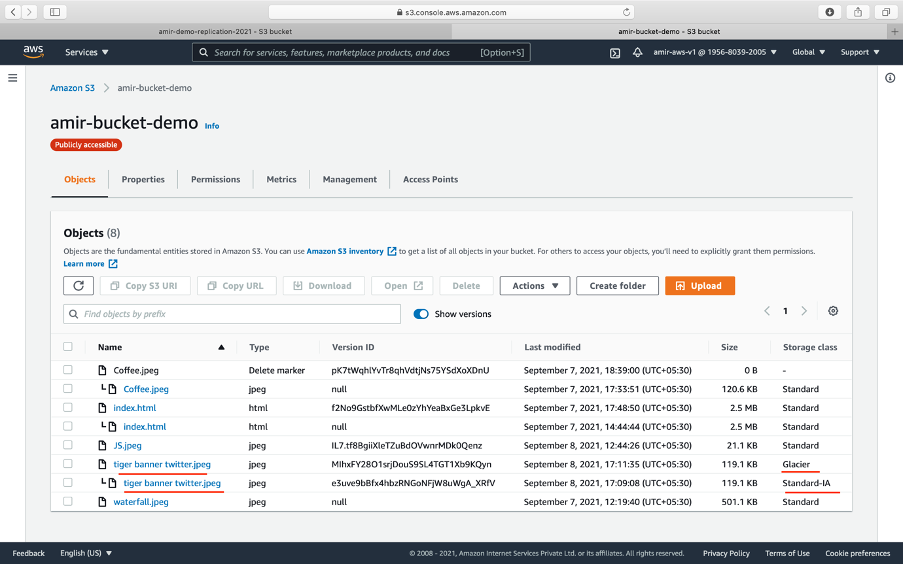Select all objects with header checkbox
904x564 pixels.
pos(68,347)
